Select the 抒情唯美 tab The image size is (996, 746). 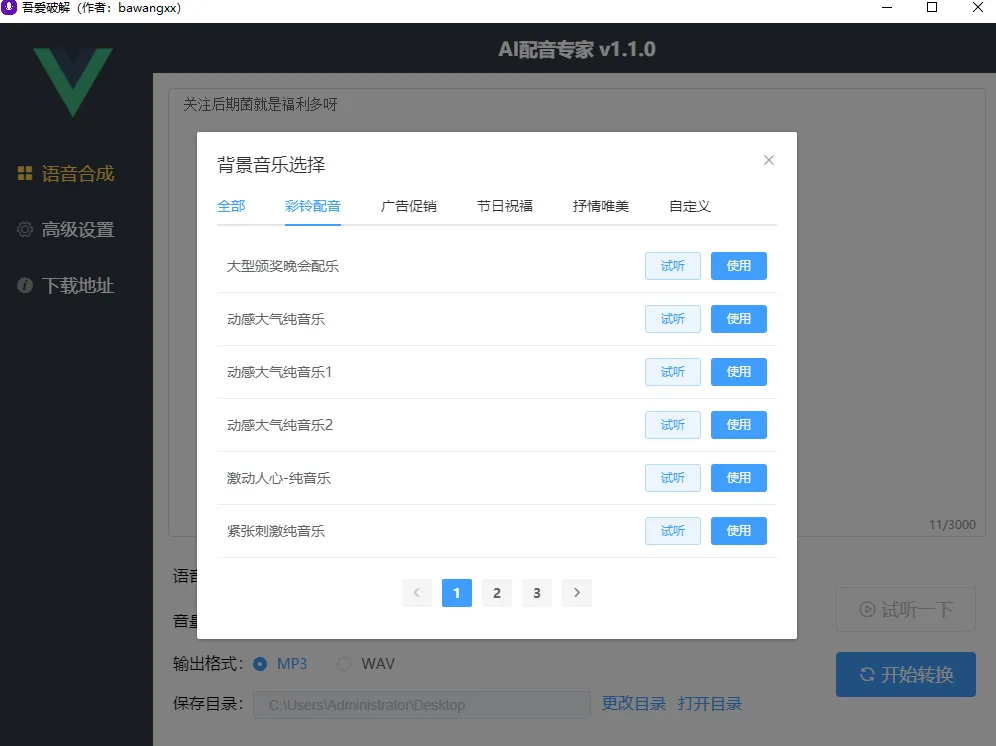tap(601, 206)
